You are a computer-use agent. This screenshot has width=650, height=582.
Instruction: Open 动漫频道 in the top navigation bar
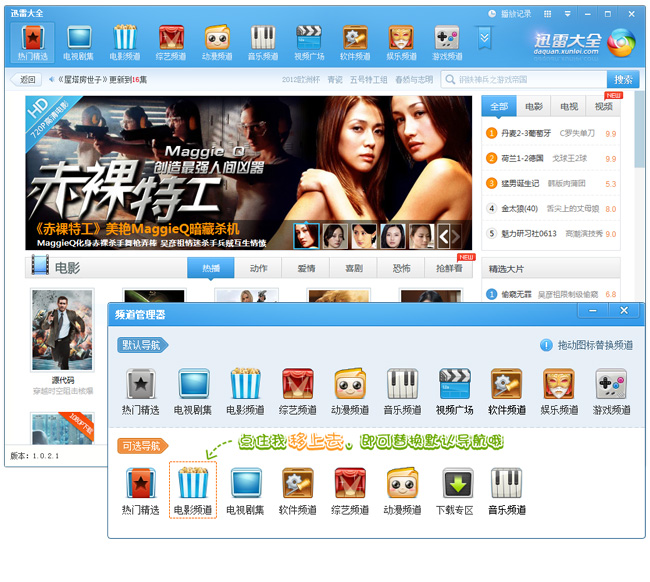tap(217, 43)
